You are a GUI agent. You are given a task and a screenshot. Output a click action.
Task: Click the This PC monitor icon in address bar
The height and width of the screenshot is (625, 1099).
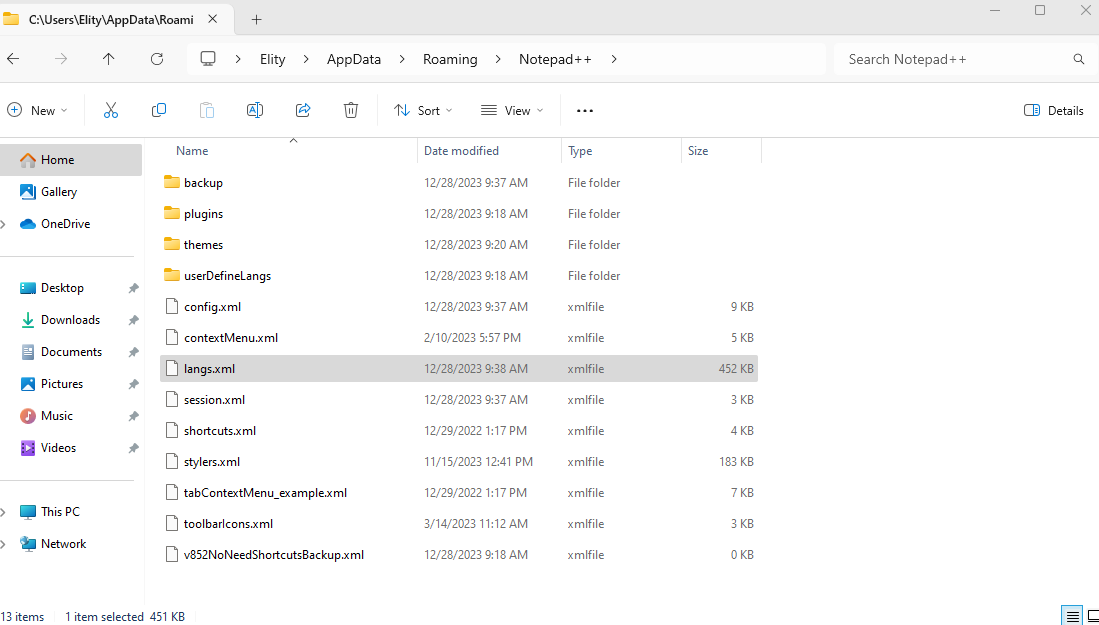pyautogui.click(x=207, y=59)
